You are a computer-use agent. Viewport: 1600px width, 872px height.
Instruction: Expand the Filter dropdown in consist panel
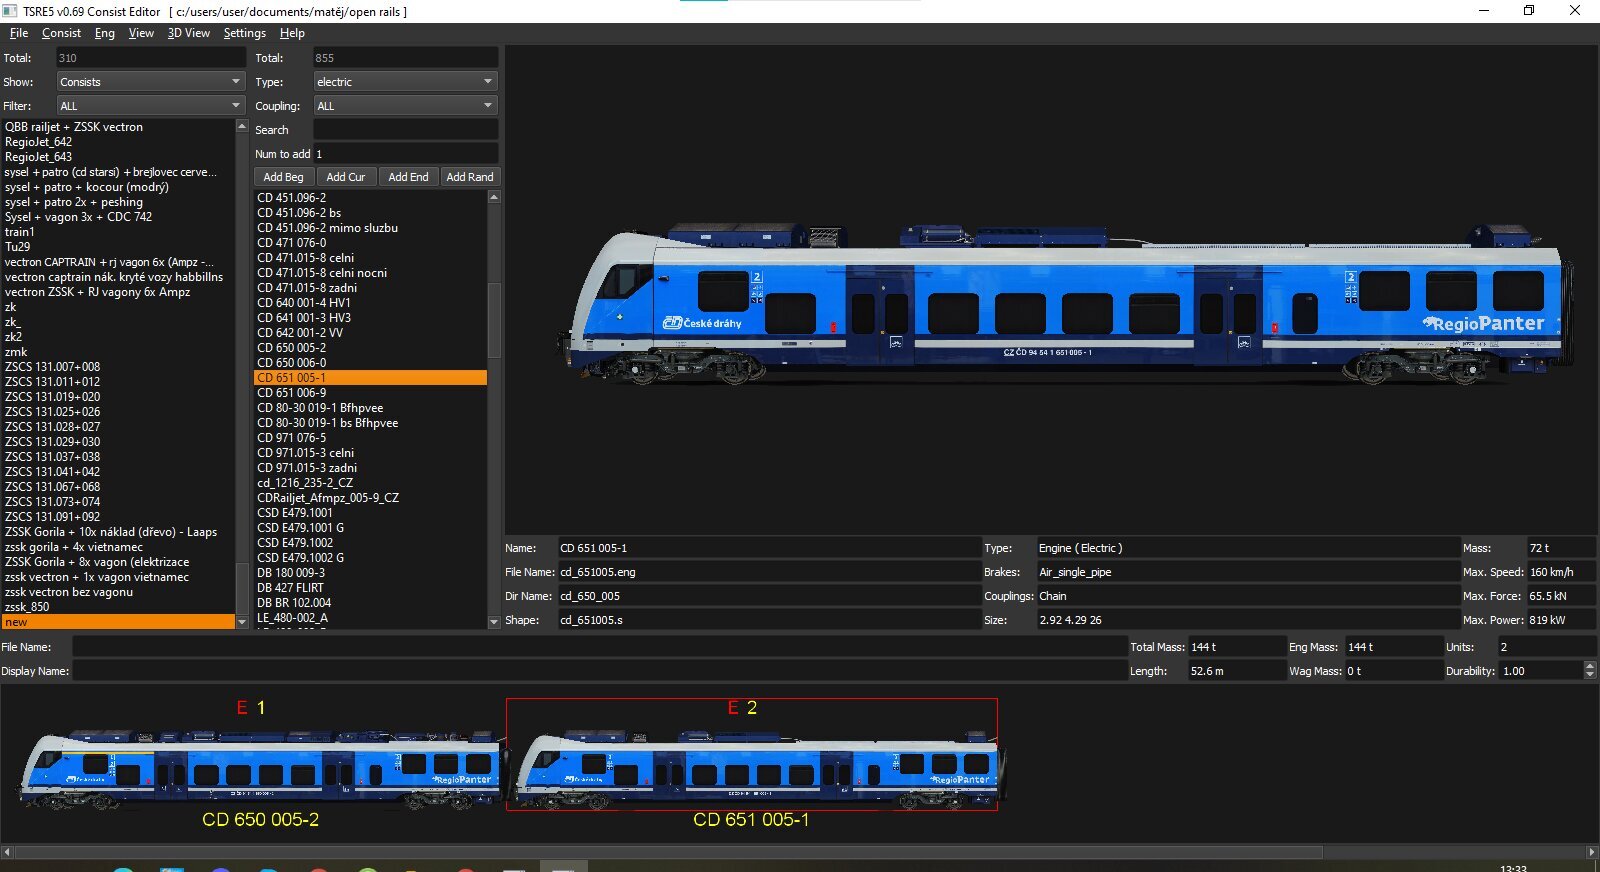(150, 106)
